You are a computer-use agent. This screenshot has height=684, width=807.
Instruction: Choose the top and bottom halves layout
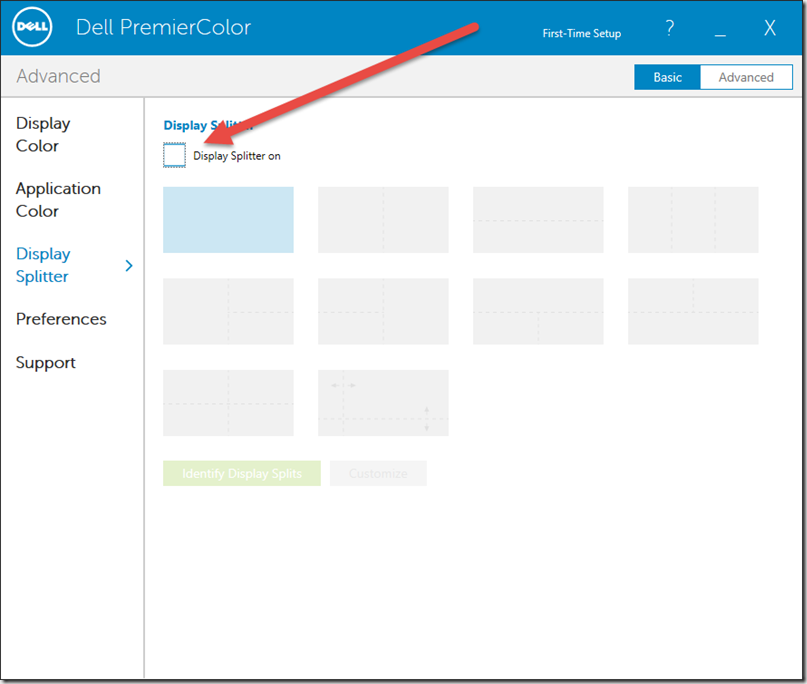click(x=538, y=220)
